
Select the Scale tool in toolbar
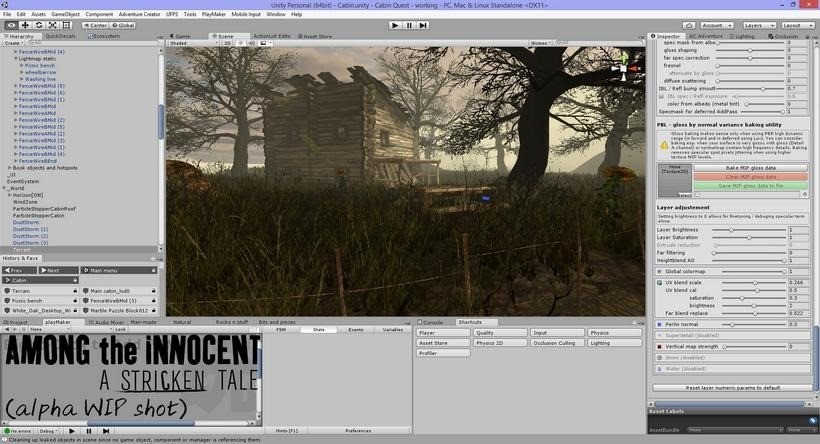52,25
